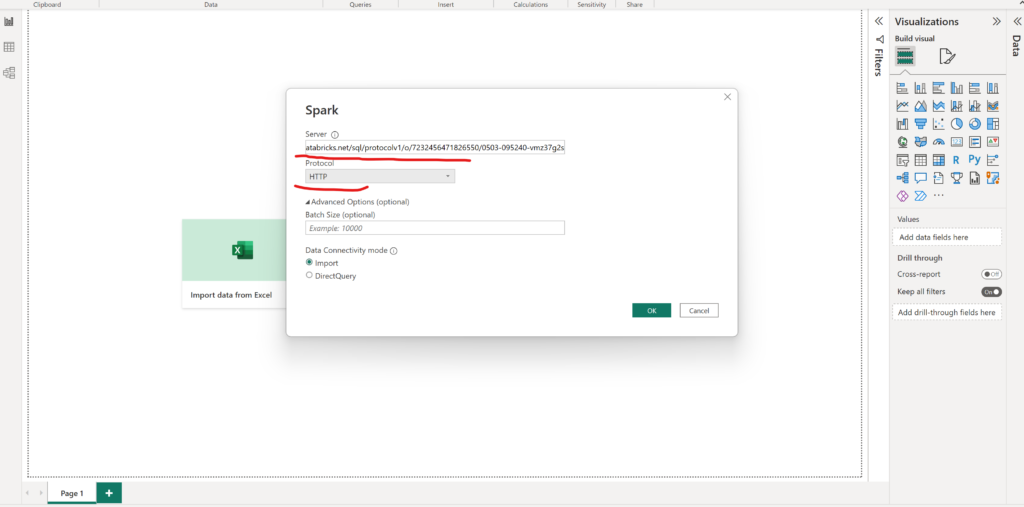Screen dimensions: 1024x507
Task: Collapse the Visualizations pane chevron
Action: coord(997,21)
